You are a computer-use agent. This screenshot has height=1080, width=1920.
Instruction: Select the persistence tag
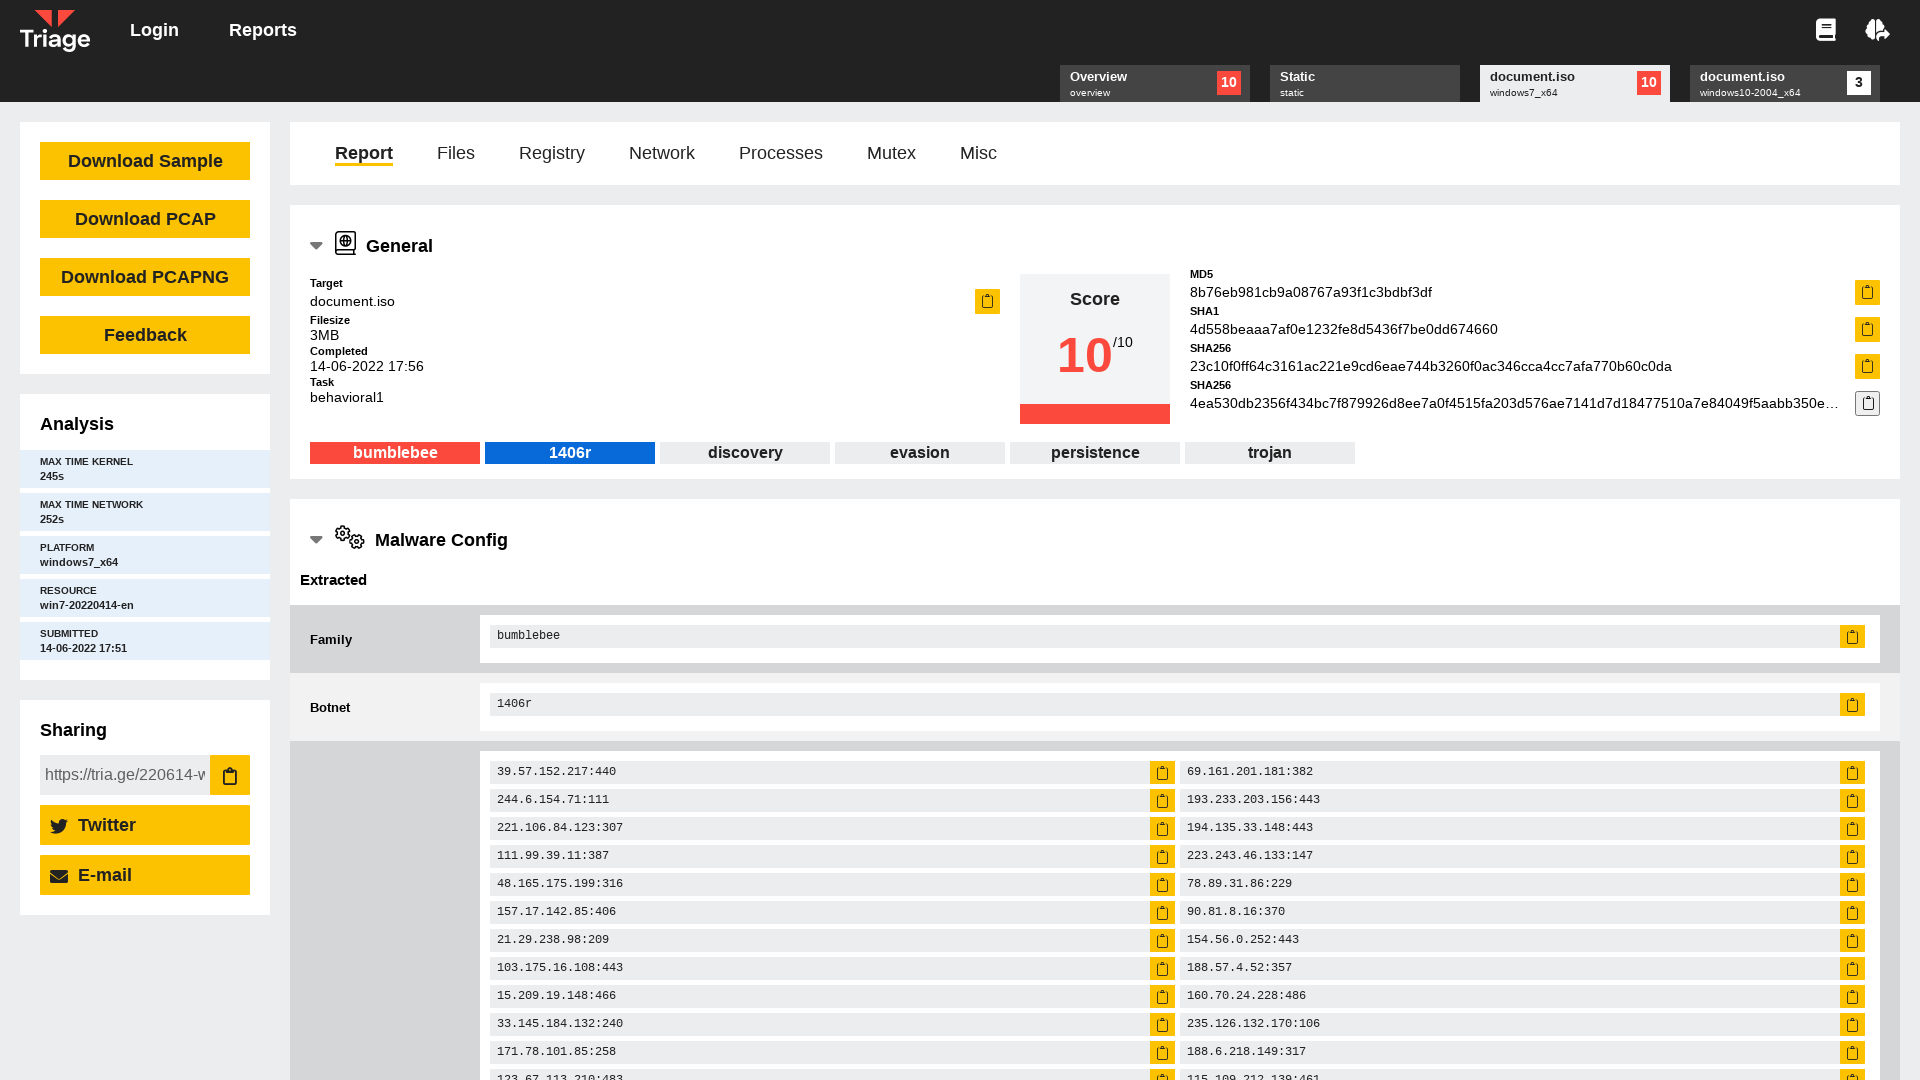click(1095, 453)
